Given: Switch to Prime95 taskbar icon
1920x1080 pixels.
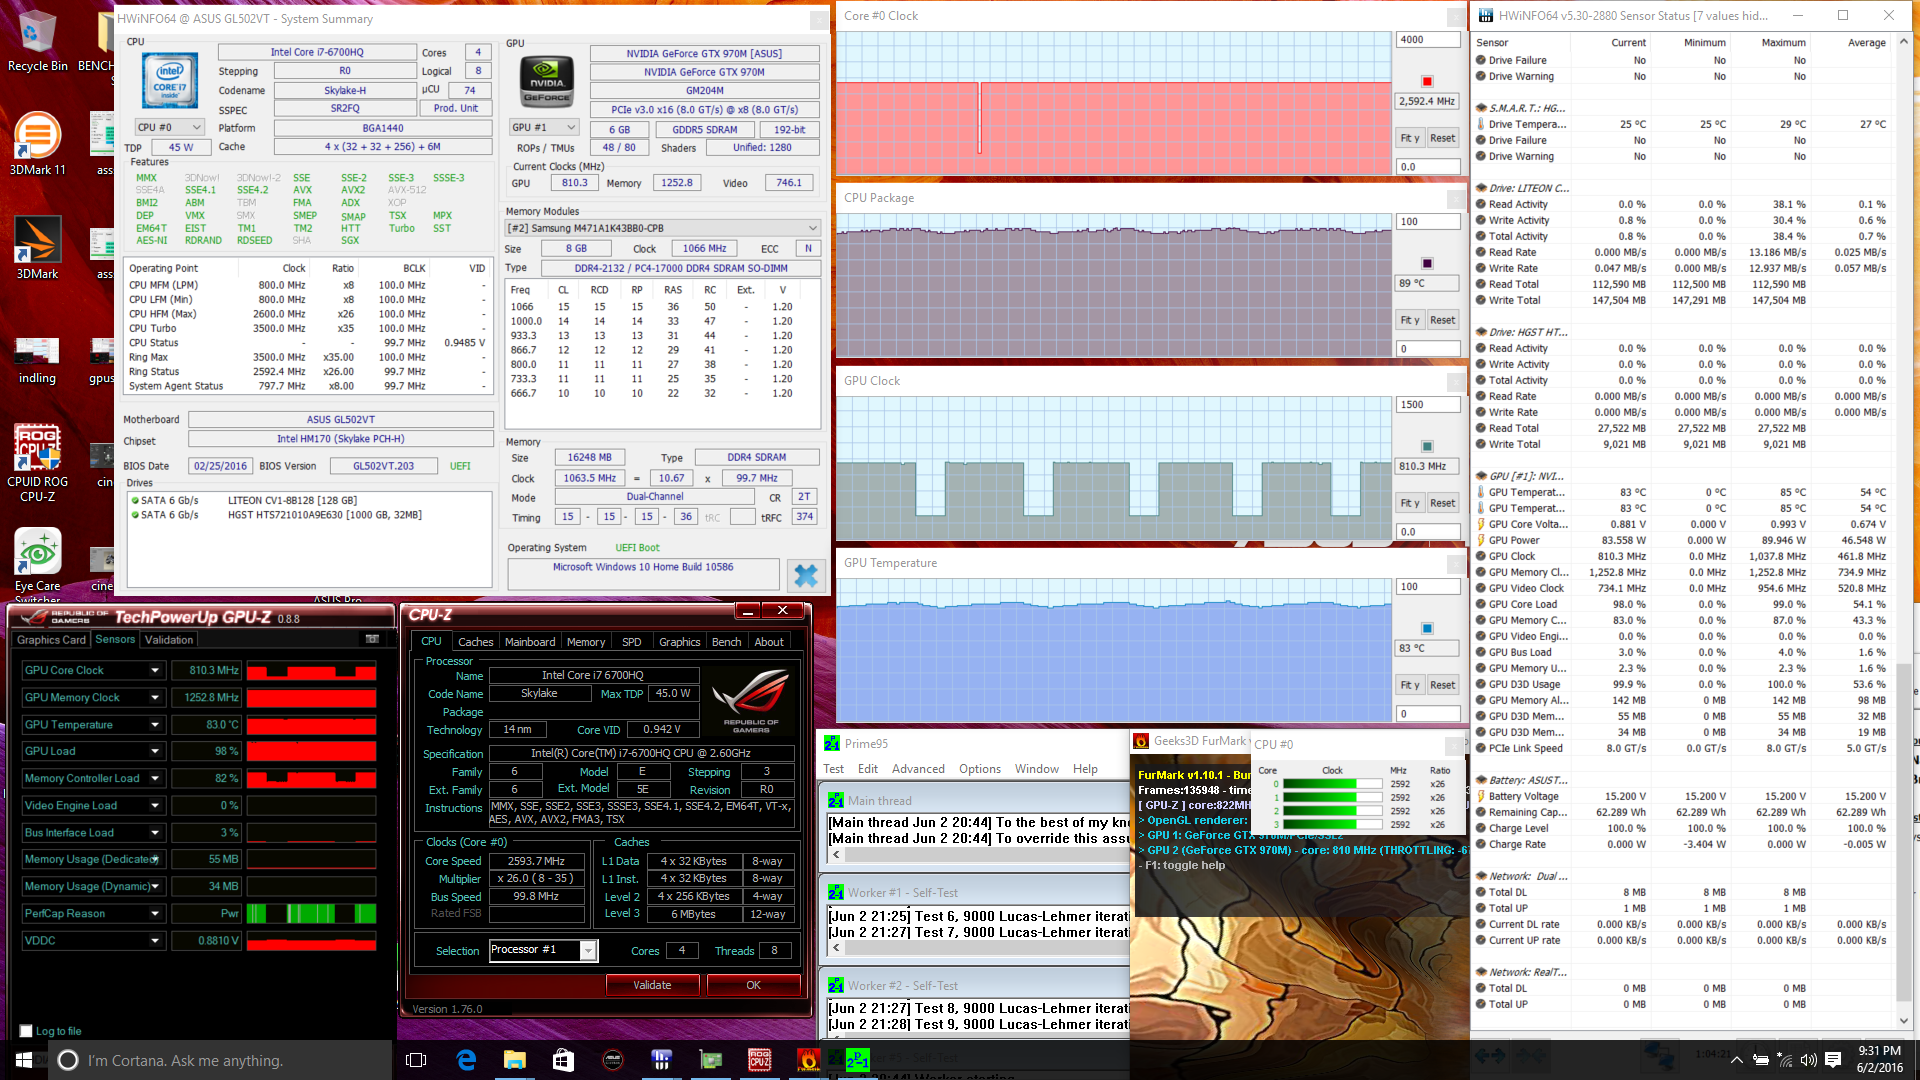Looking at the screenshot, I should tap(857, 1060).
